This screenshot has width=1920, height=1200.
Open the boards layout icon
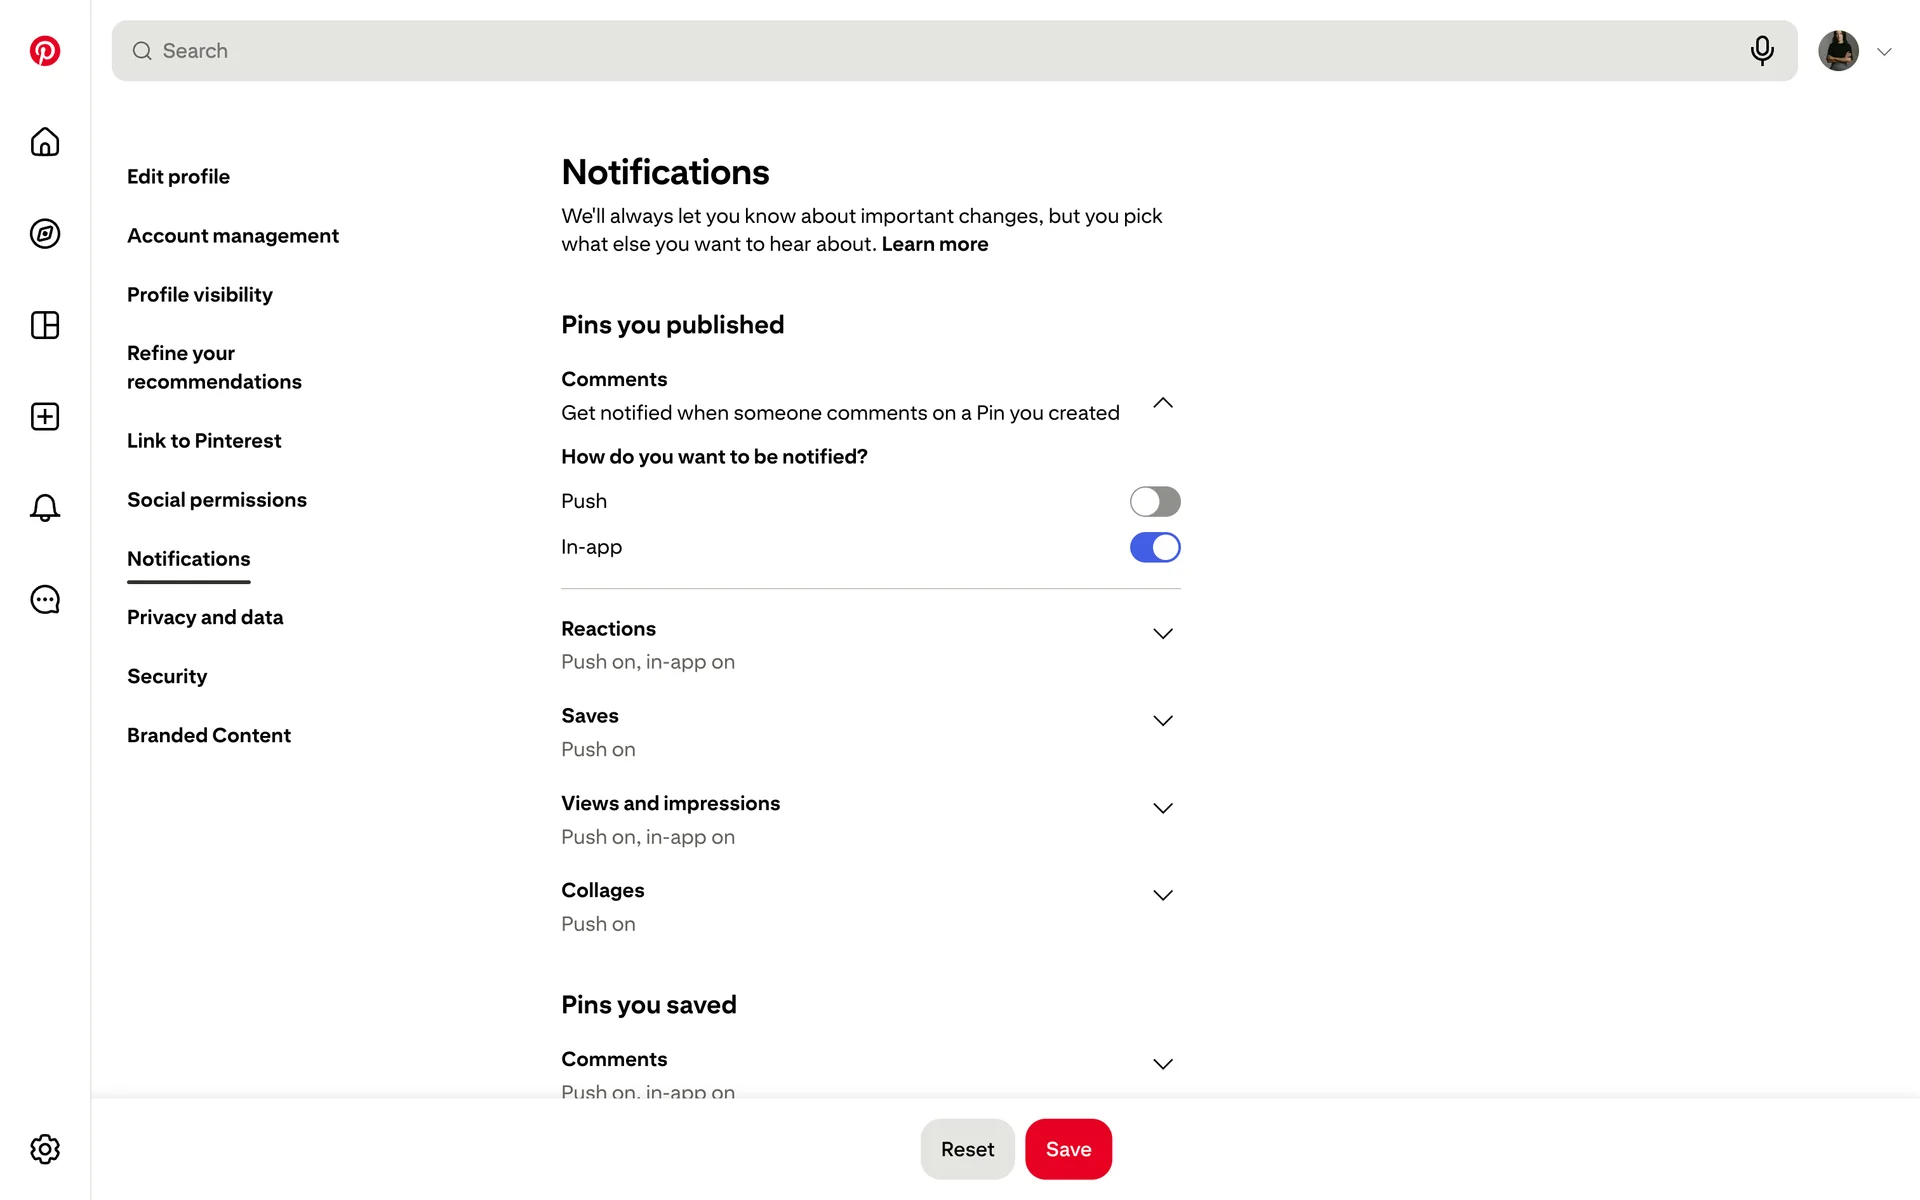[x=45, y=325]
